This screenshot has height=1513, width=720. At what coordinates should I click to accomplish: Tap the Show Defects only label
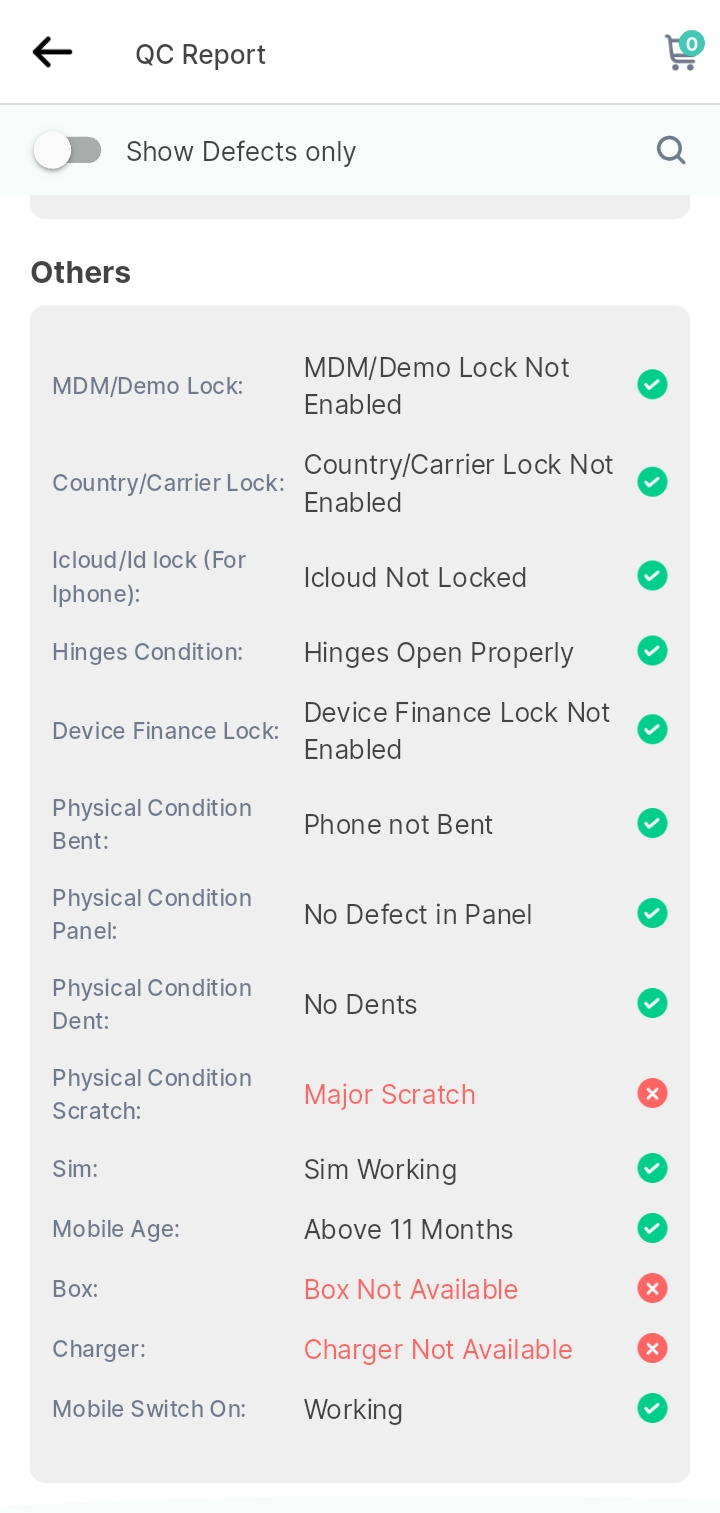pyautogui.click(x=241, y=151)
